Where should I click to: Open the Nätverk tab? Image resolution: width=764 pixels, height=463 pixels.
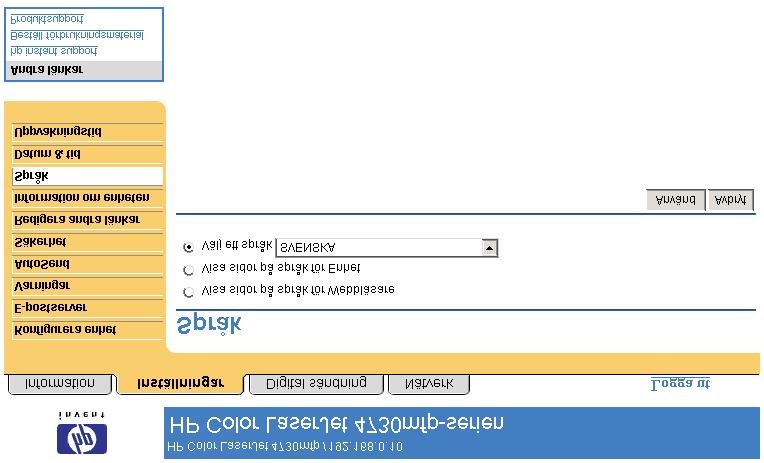point(429,384)
